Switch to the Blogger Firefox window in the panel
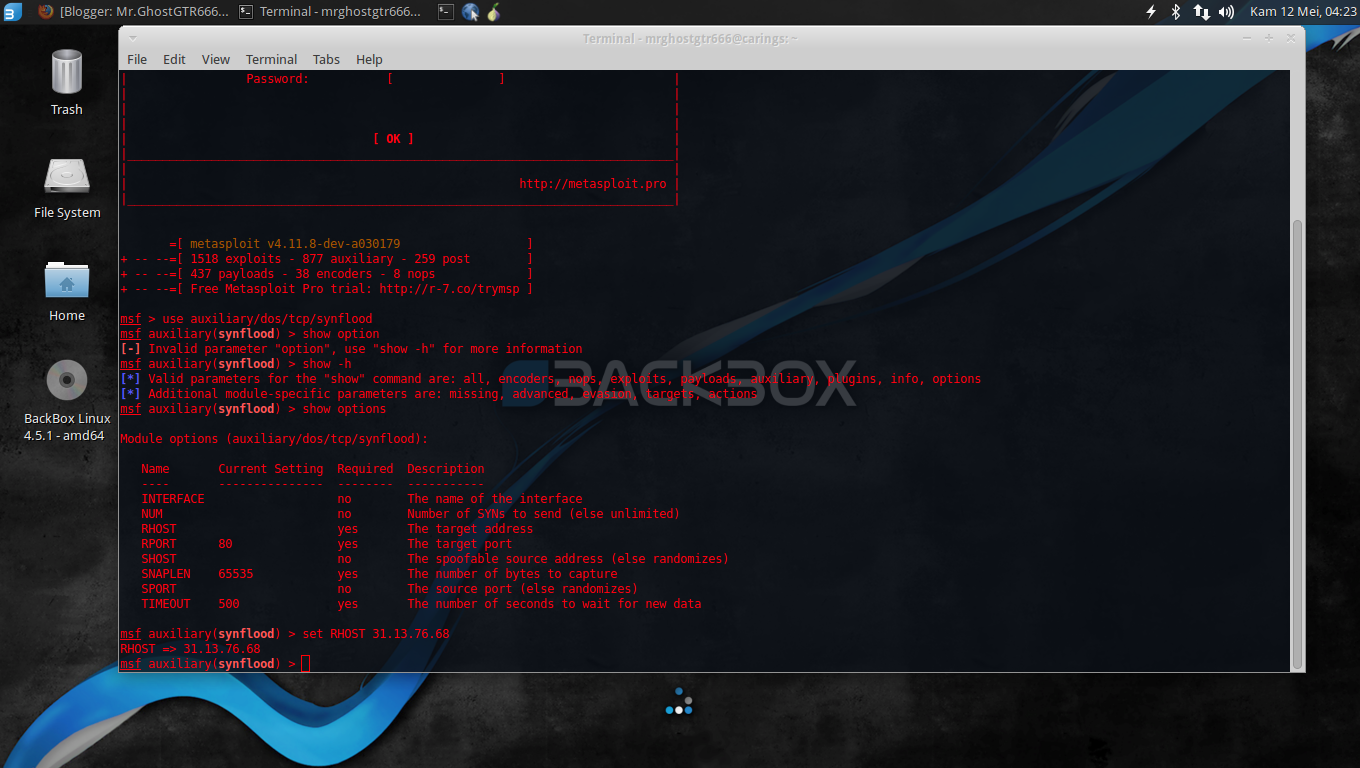This screenshot has width=1360, height=768. pos(133,12)
